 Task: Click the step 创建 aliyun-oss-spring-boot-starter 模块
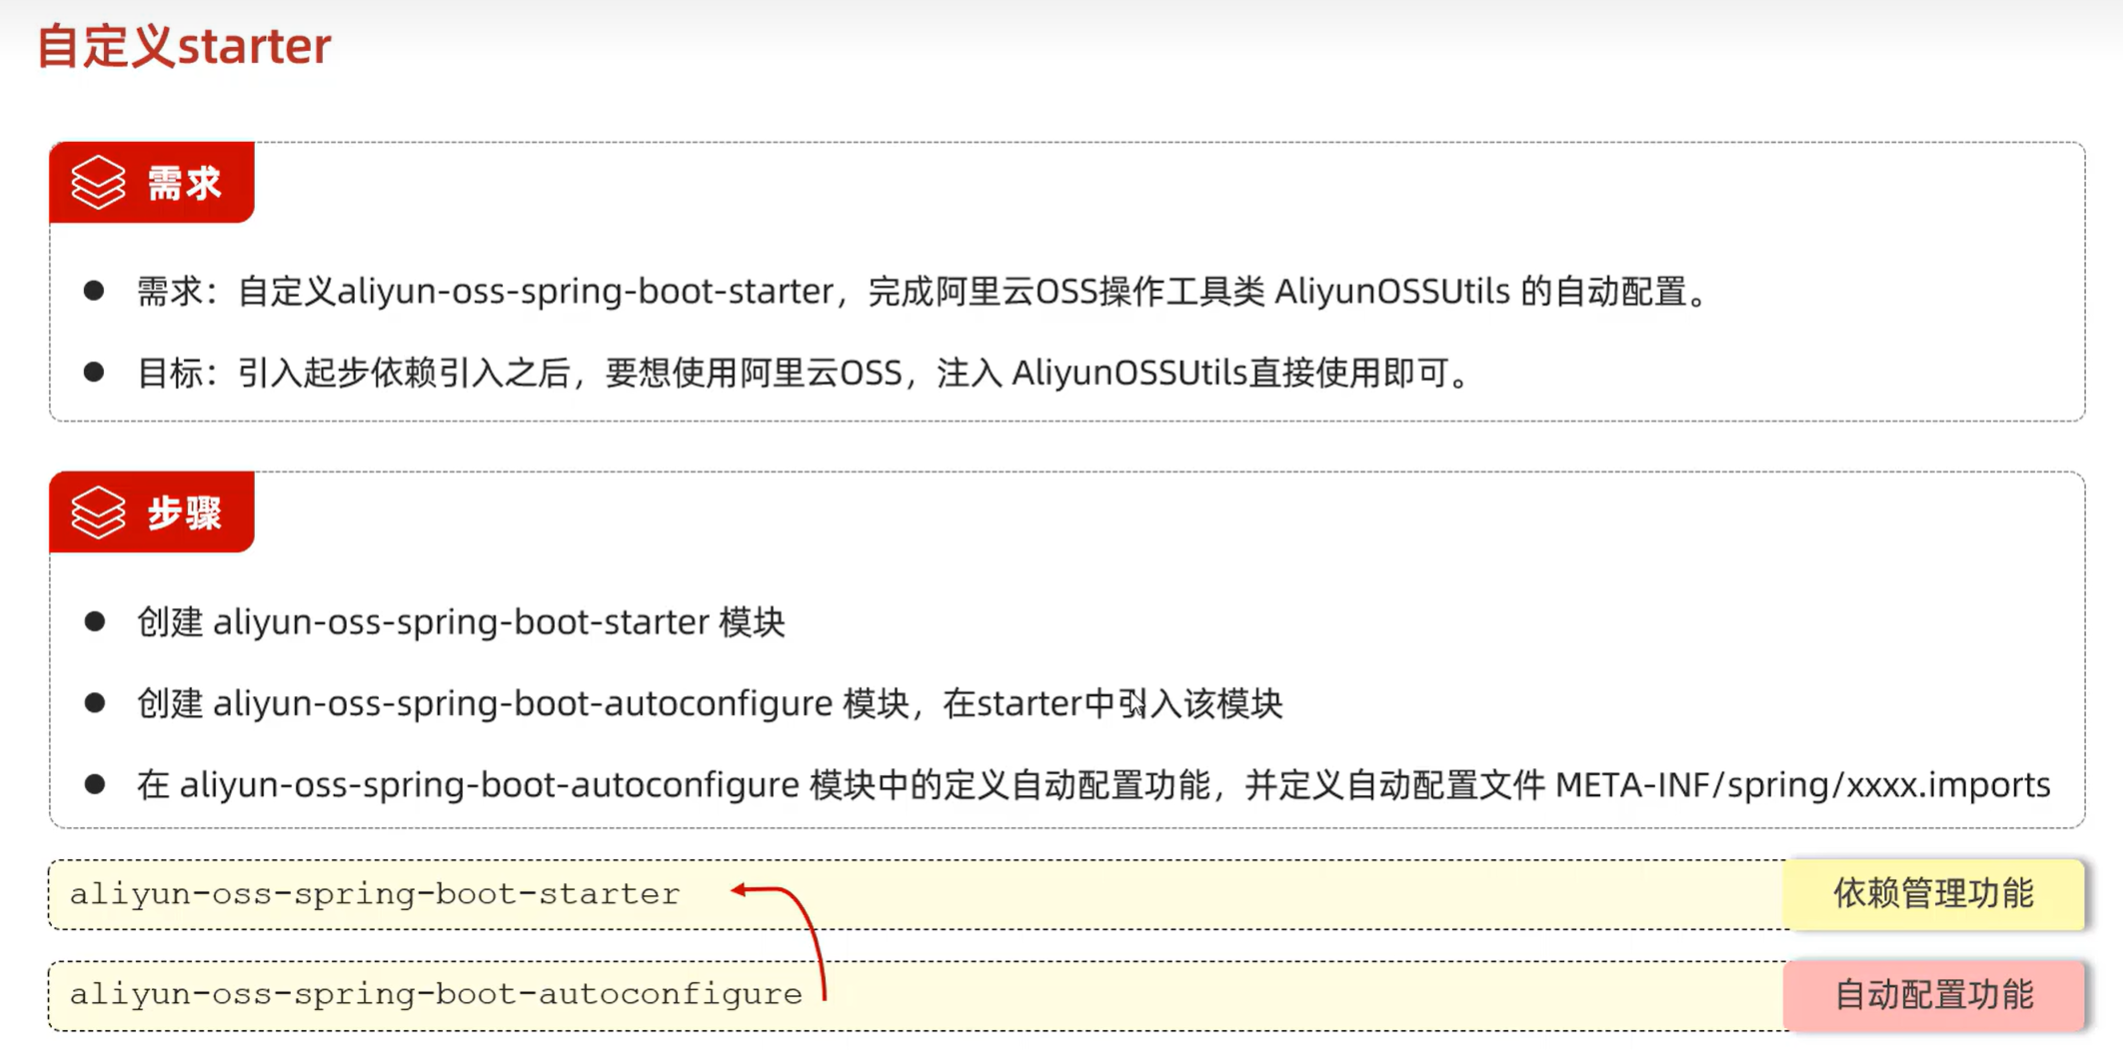pos(461,622)
